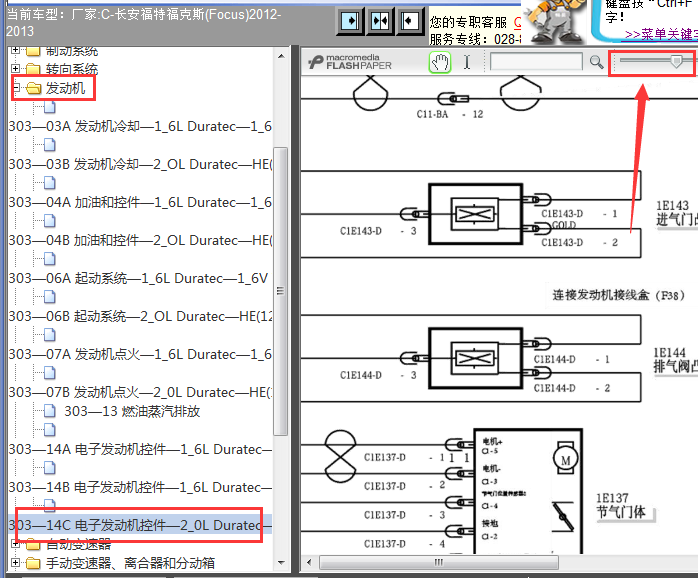698x578 pixels.
Task: Select the hand pan tool in FlashPaper
Action: coord(440,62)
